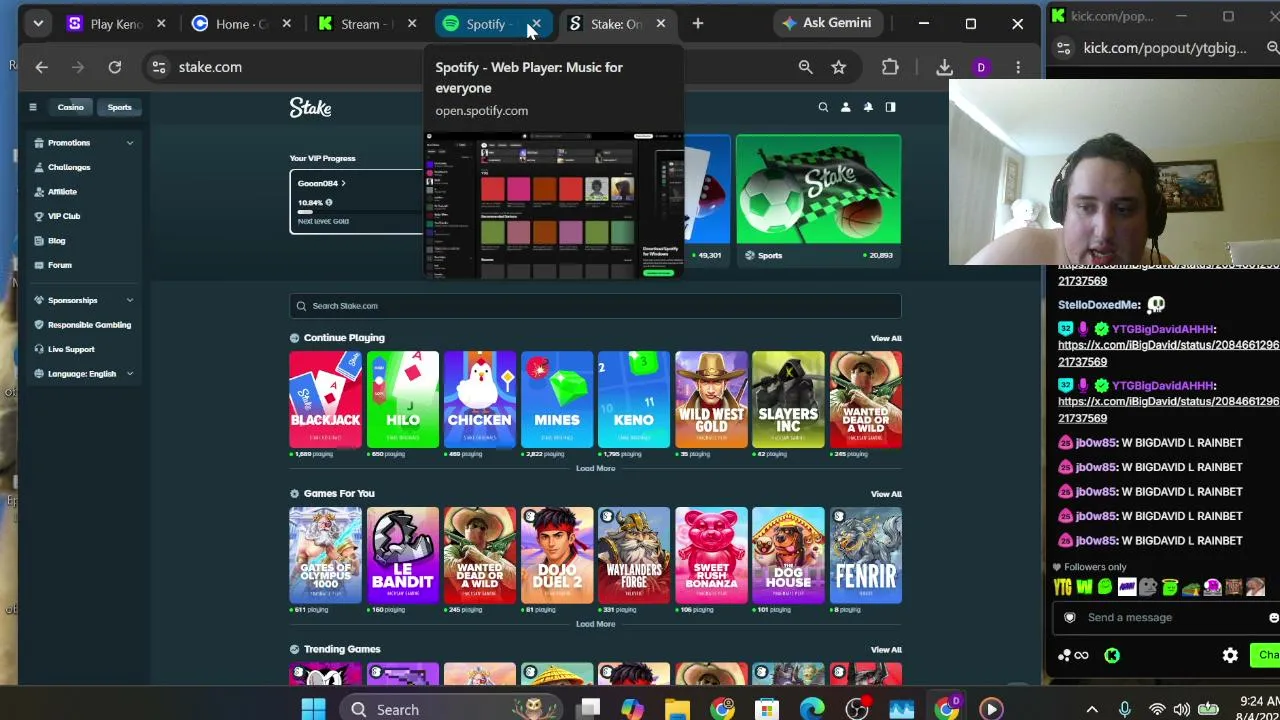Open the Stake sidebar hamburger menu
This screenshot has width=1280, height=720.
(32, 107)
